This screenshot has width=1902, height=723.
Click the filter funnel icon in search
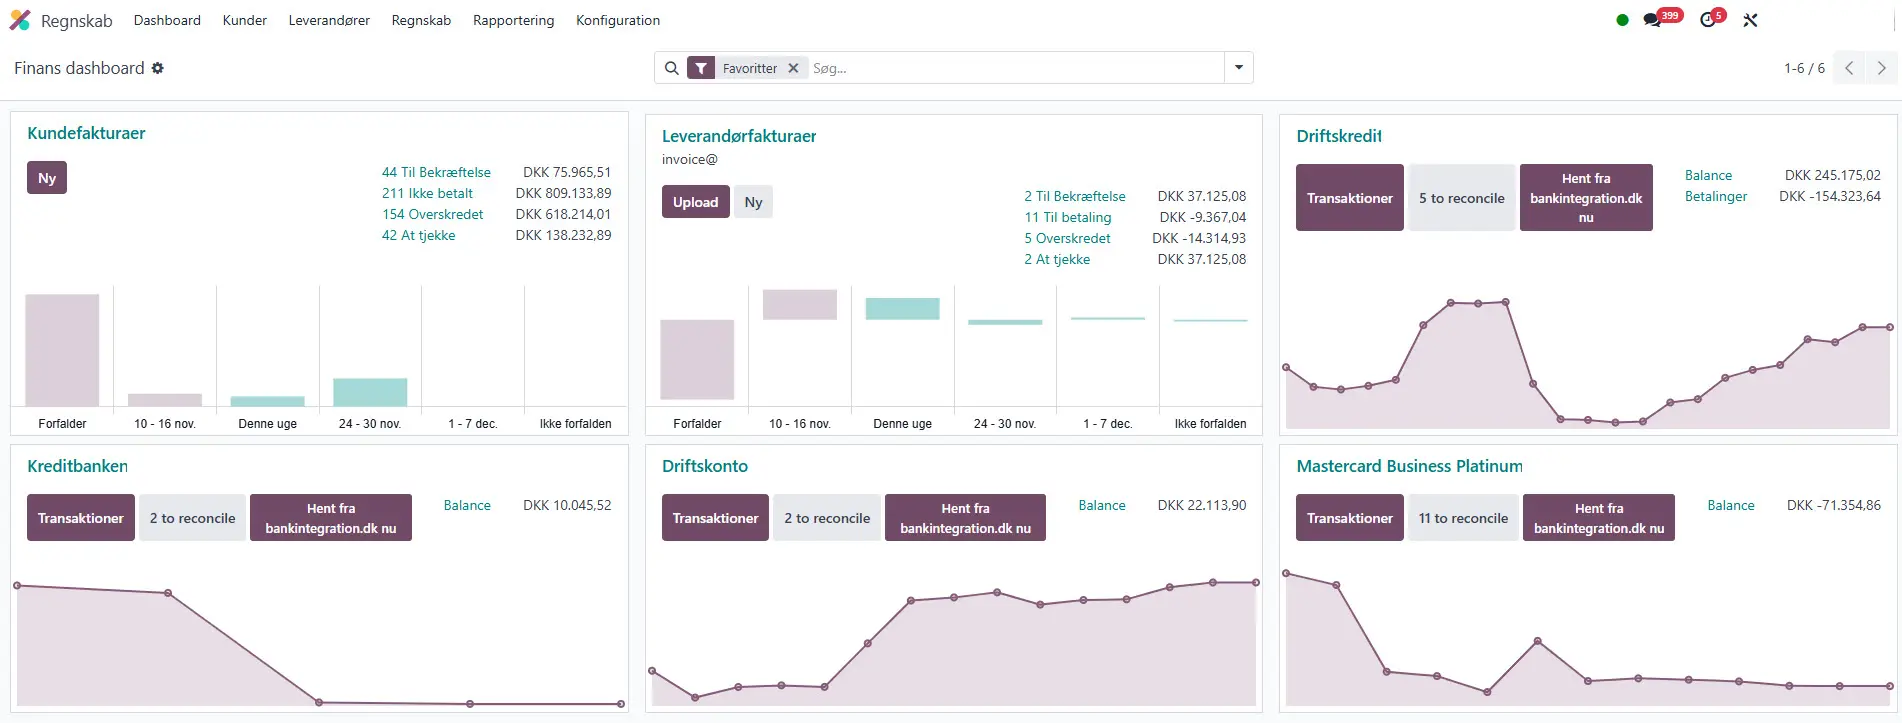coord(701,68)
